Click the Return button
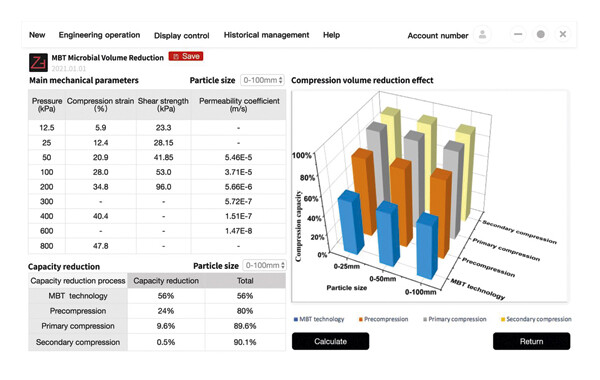Image resolution: width=600 pixels, height=380 pixels. 532,341
